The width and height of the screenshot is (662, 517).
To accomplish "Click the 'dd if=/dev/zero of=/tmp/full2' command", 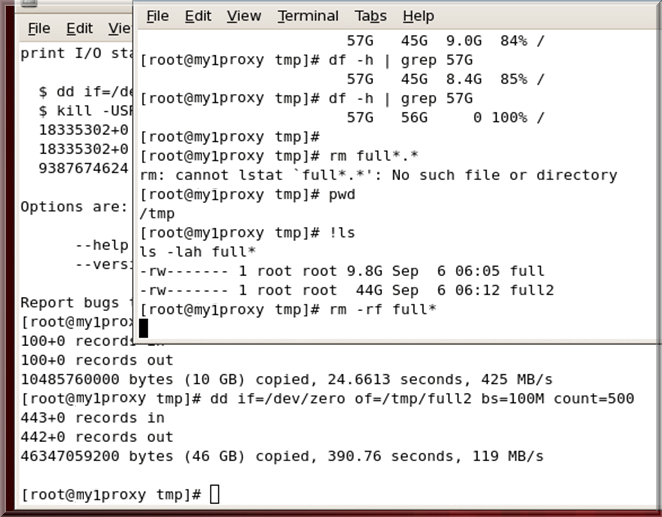I will tap(422, 398).
